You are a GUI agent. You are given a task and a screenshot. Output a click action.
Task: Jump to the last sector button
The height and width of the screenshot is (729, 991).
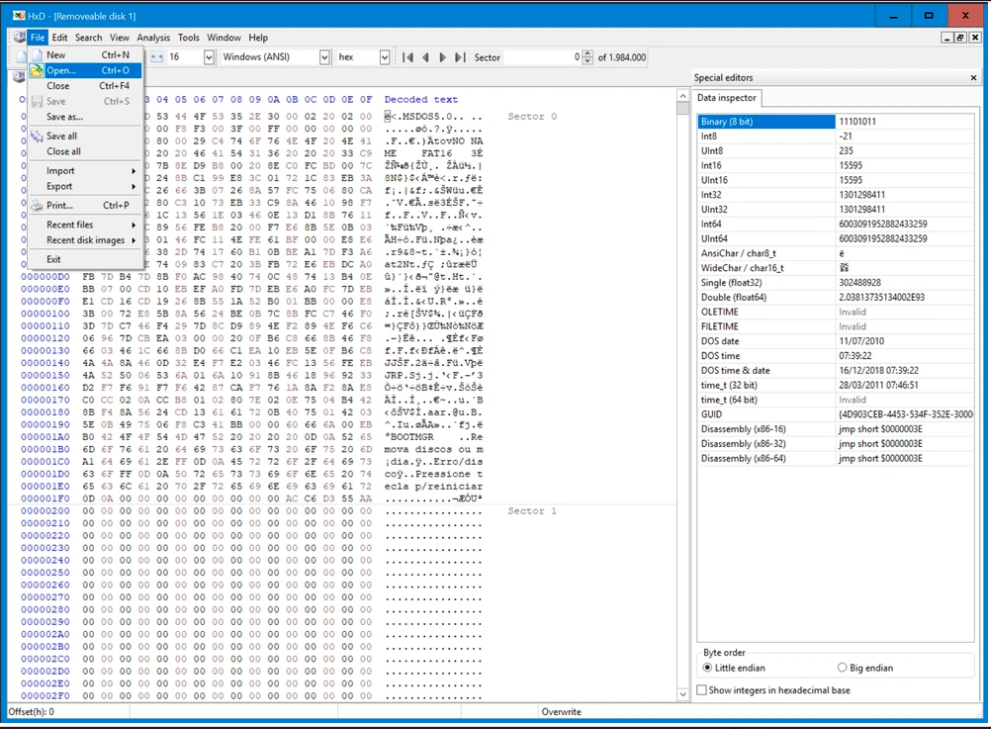click(460, 58)
